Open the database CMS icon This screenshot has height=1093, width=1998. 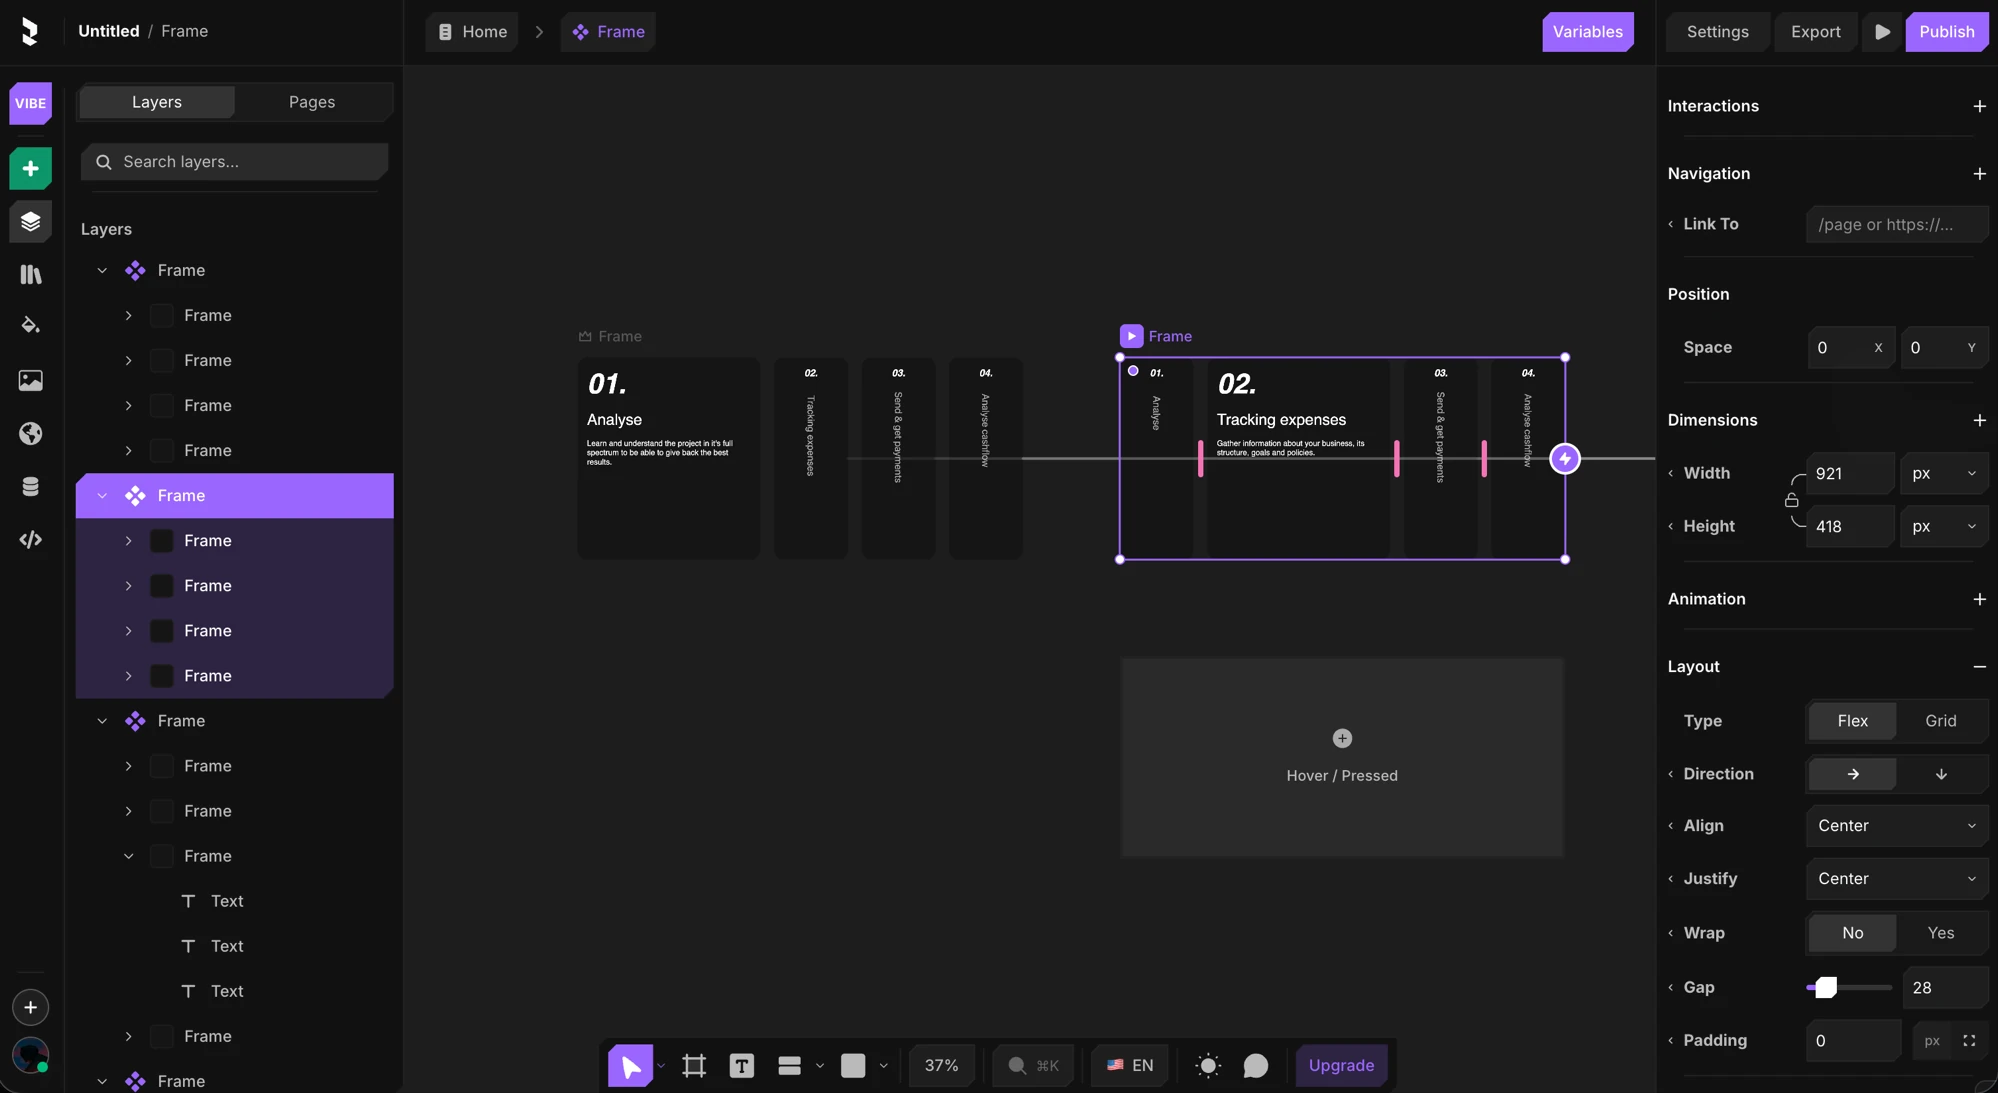pyautogui.click(x=30, y=486)
